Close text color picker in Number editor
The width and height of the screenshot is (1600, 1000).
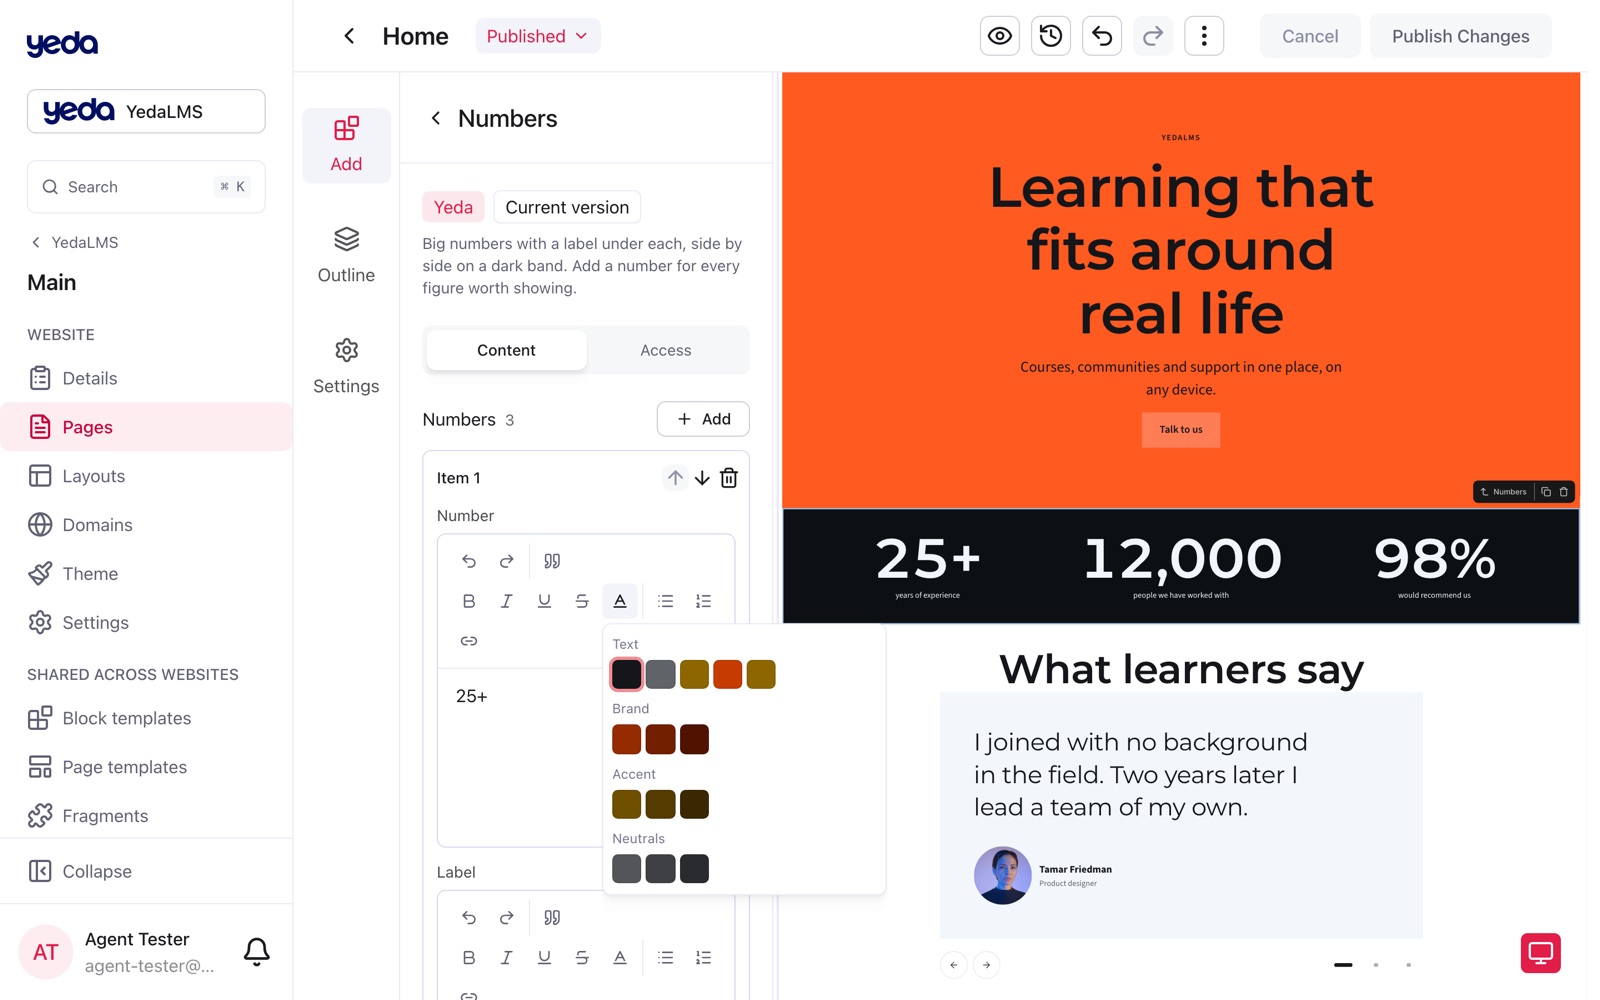pos(620,601)
